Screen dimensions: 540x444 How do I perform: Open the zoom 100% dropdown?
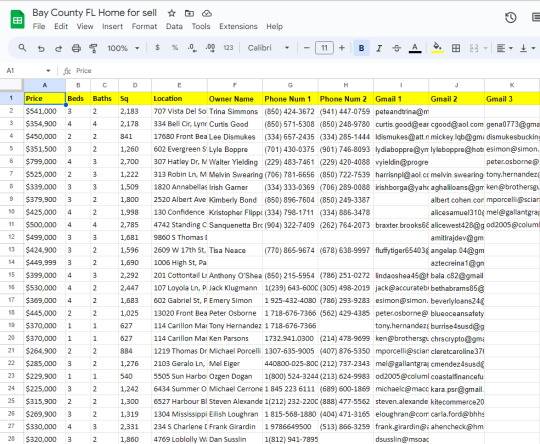123,48
